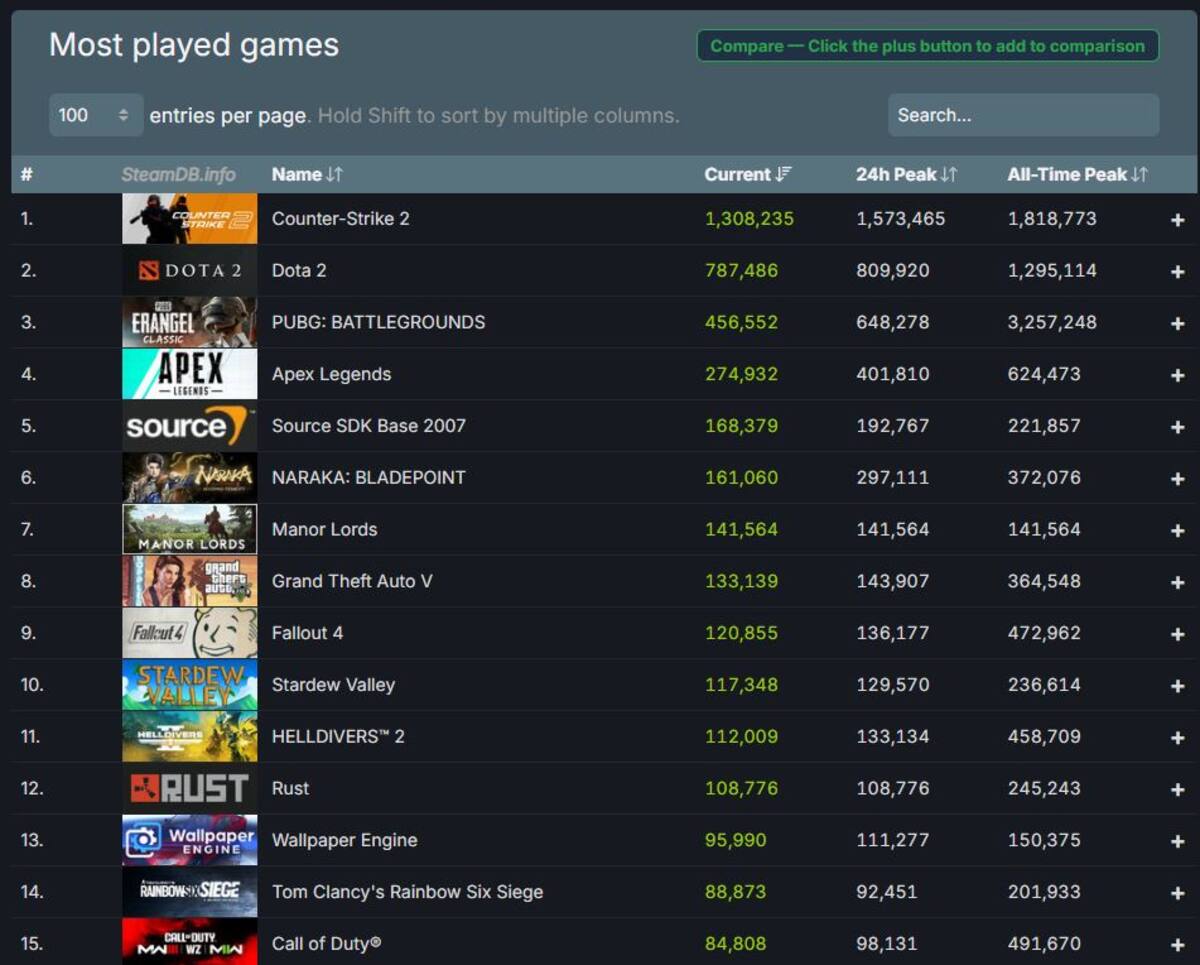The width and height of the screenshot is (1200, 965).
Task: Open the Apex Legends name link
Action: (331, 374)
